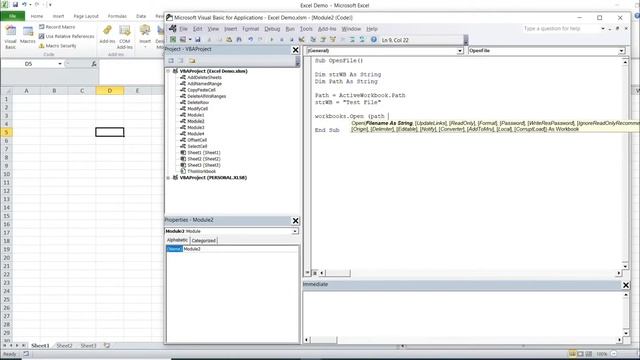Click the Paste icon in the VBA toolbar
The width and height of the screenshot is (640, 360).
pos(229,40)
